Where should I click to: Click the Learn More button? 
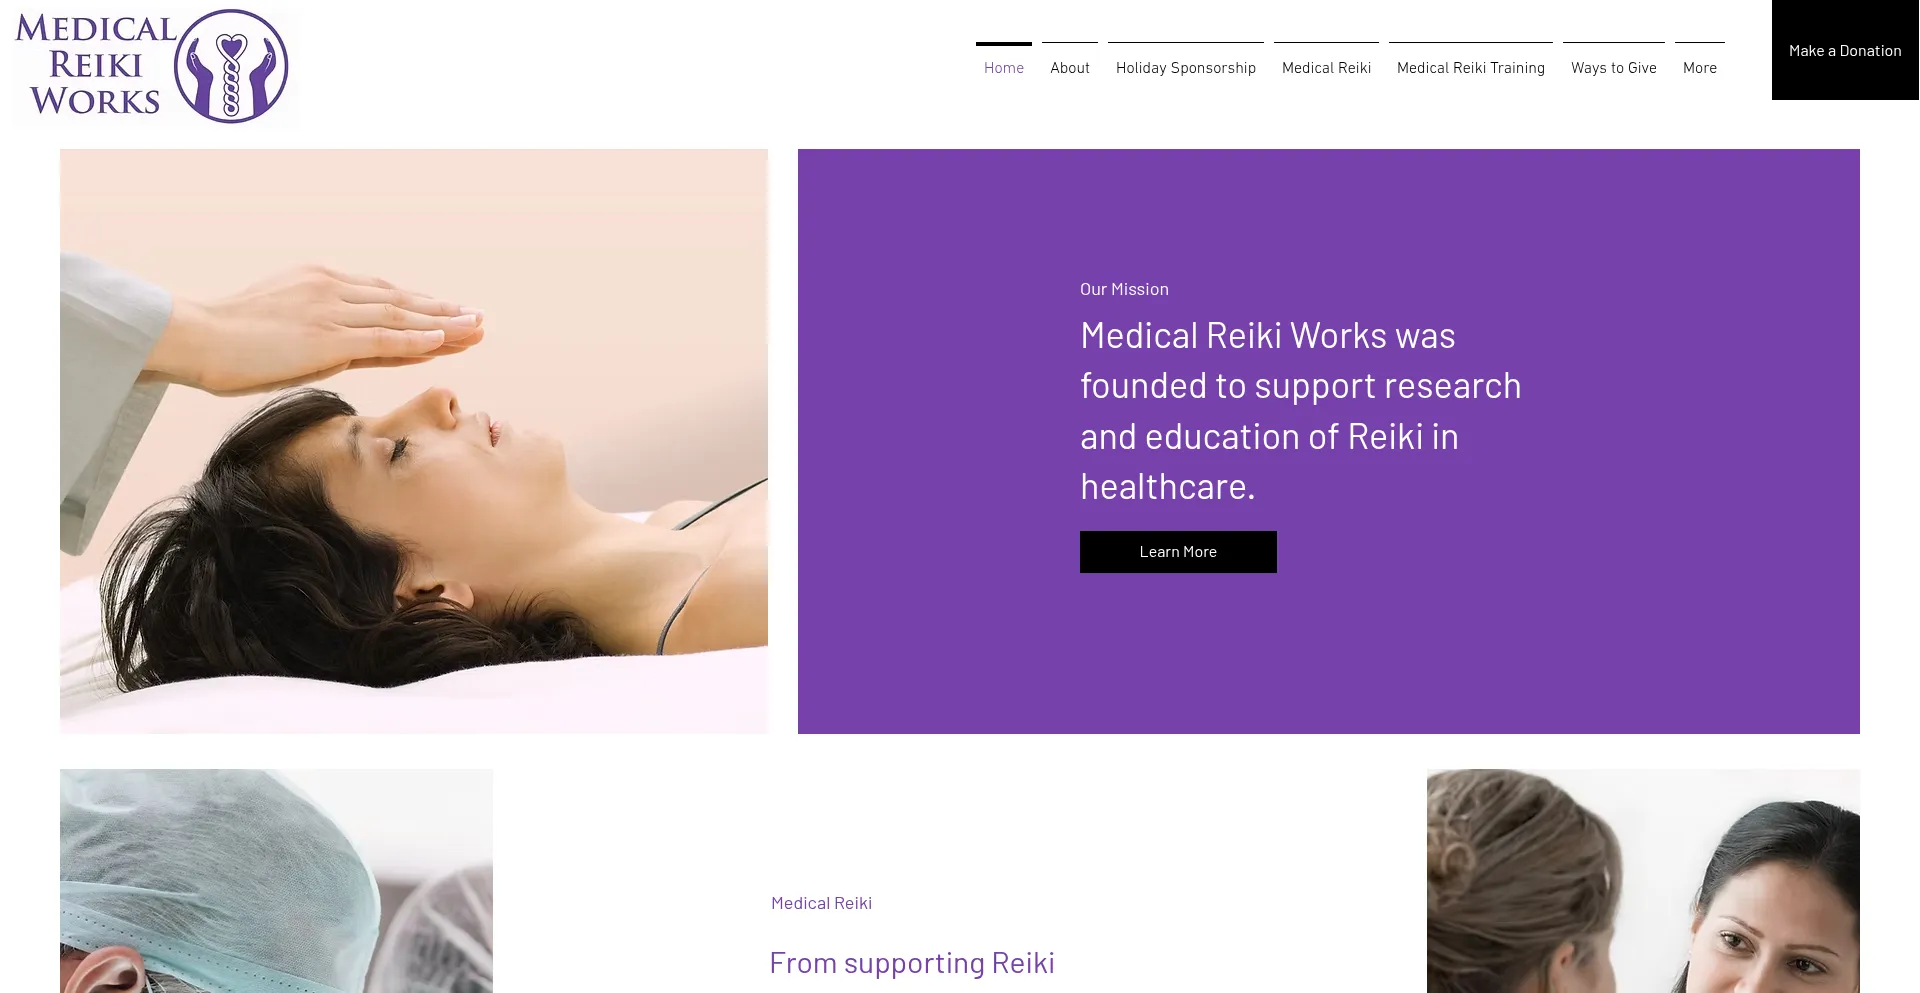click(1178, 552)
